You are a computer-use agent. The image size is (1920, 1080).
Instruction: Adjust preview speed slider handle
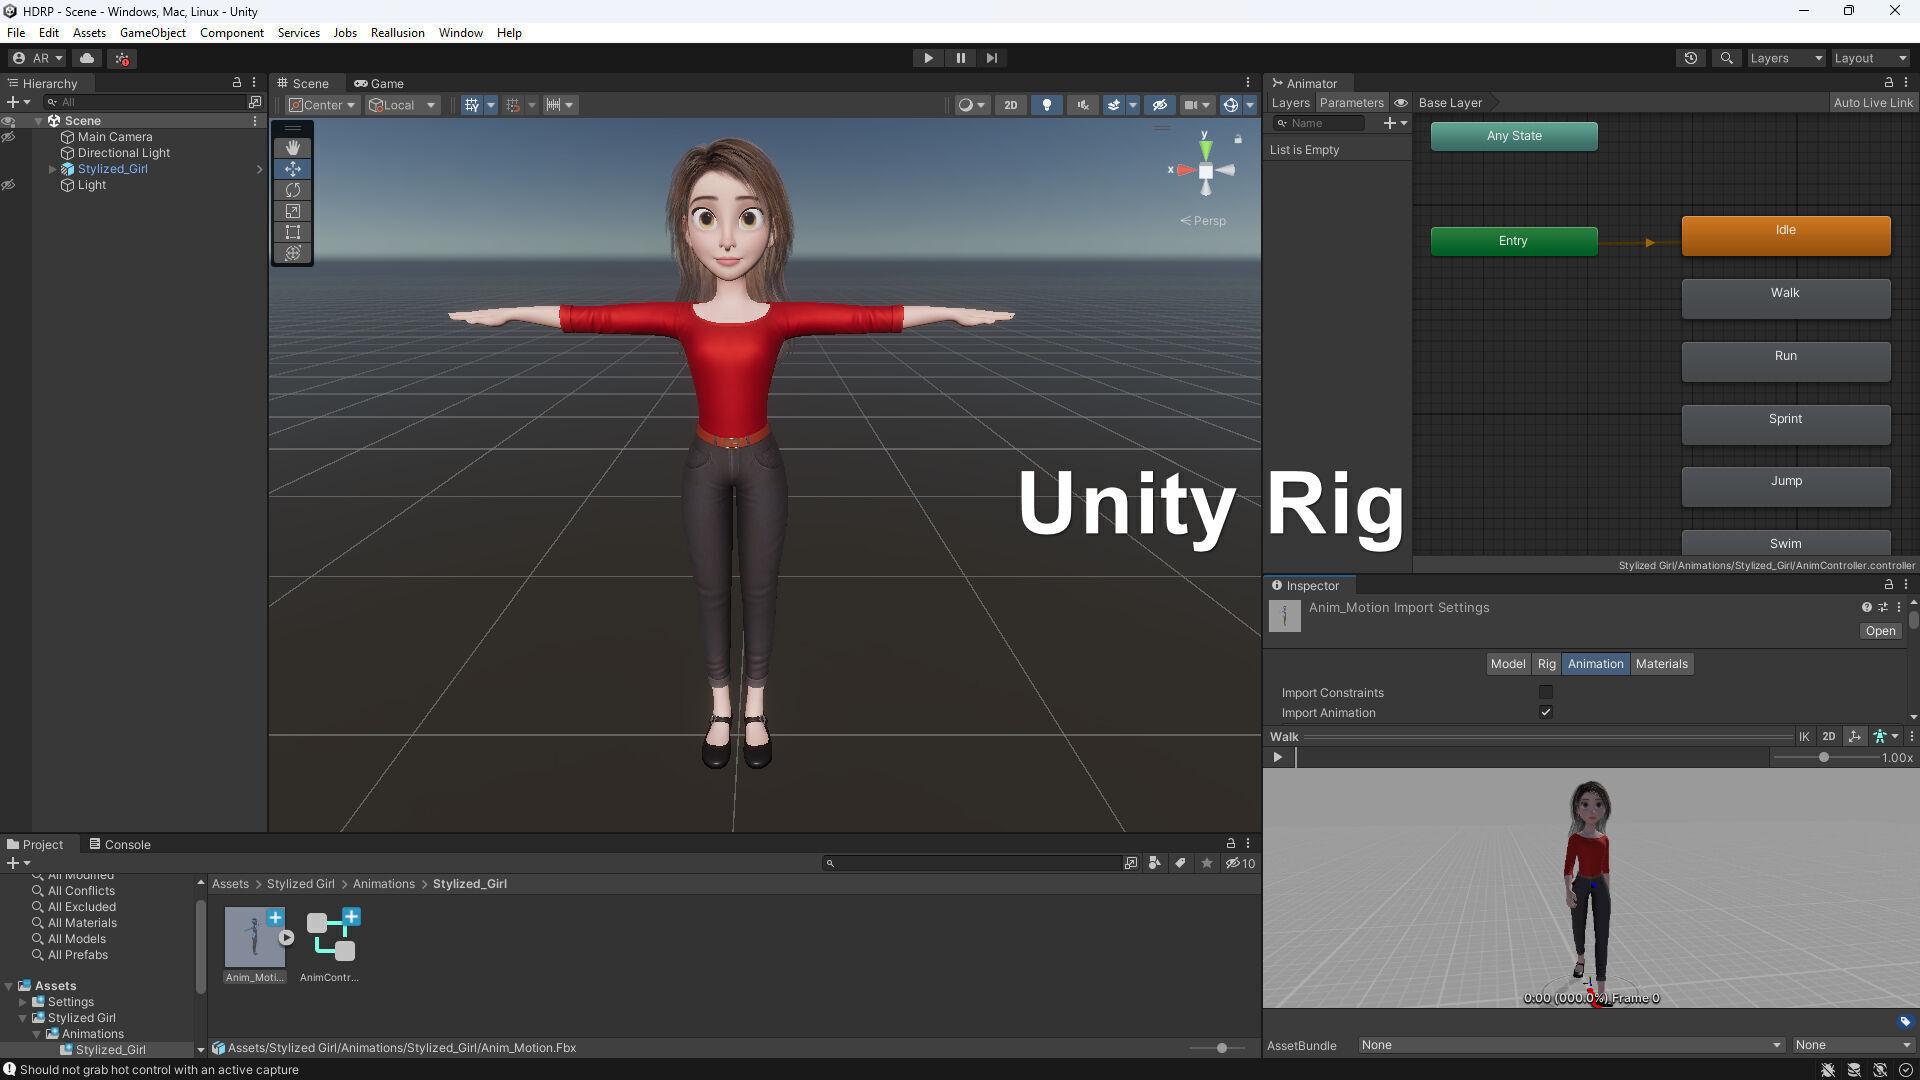coord(1823,757)
